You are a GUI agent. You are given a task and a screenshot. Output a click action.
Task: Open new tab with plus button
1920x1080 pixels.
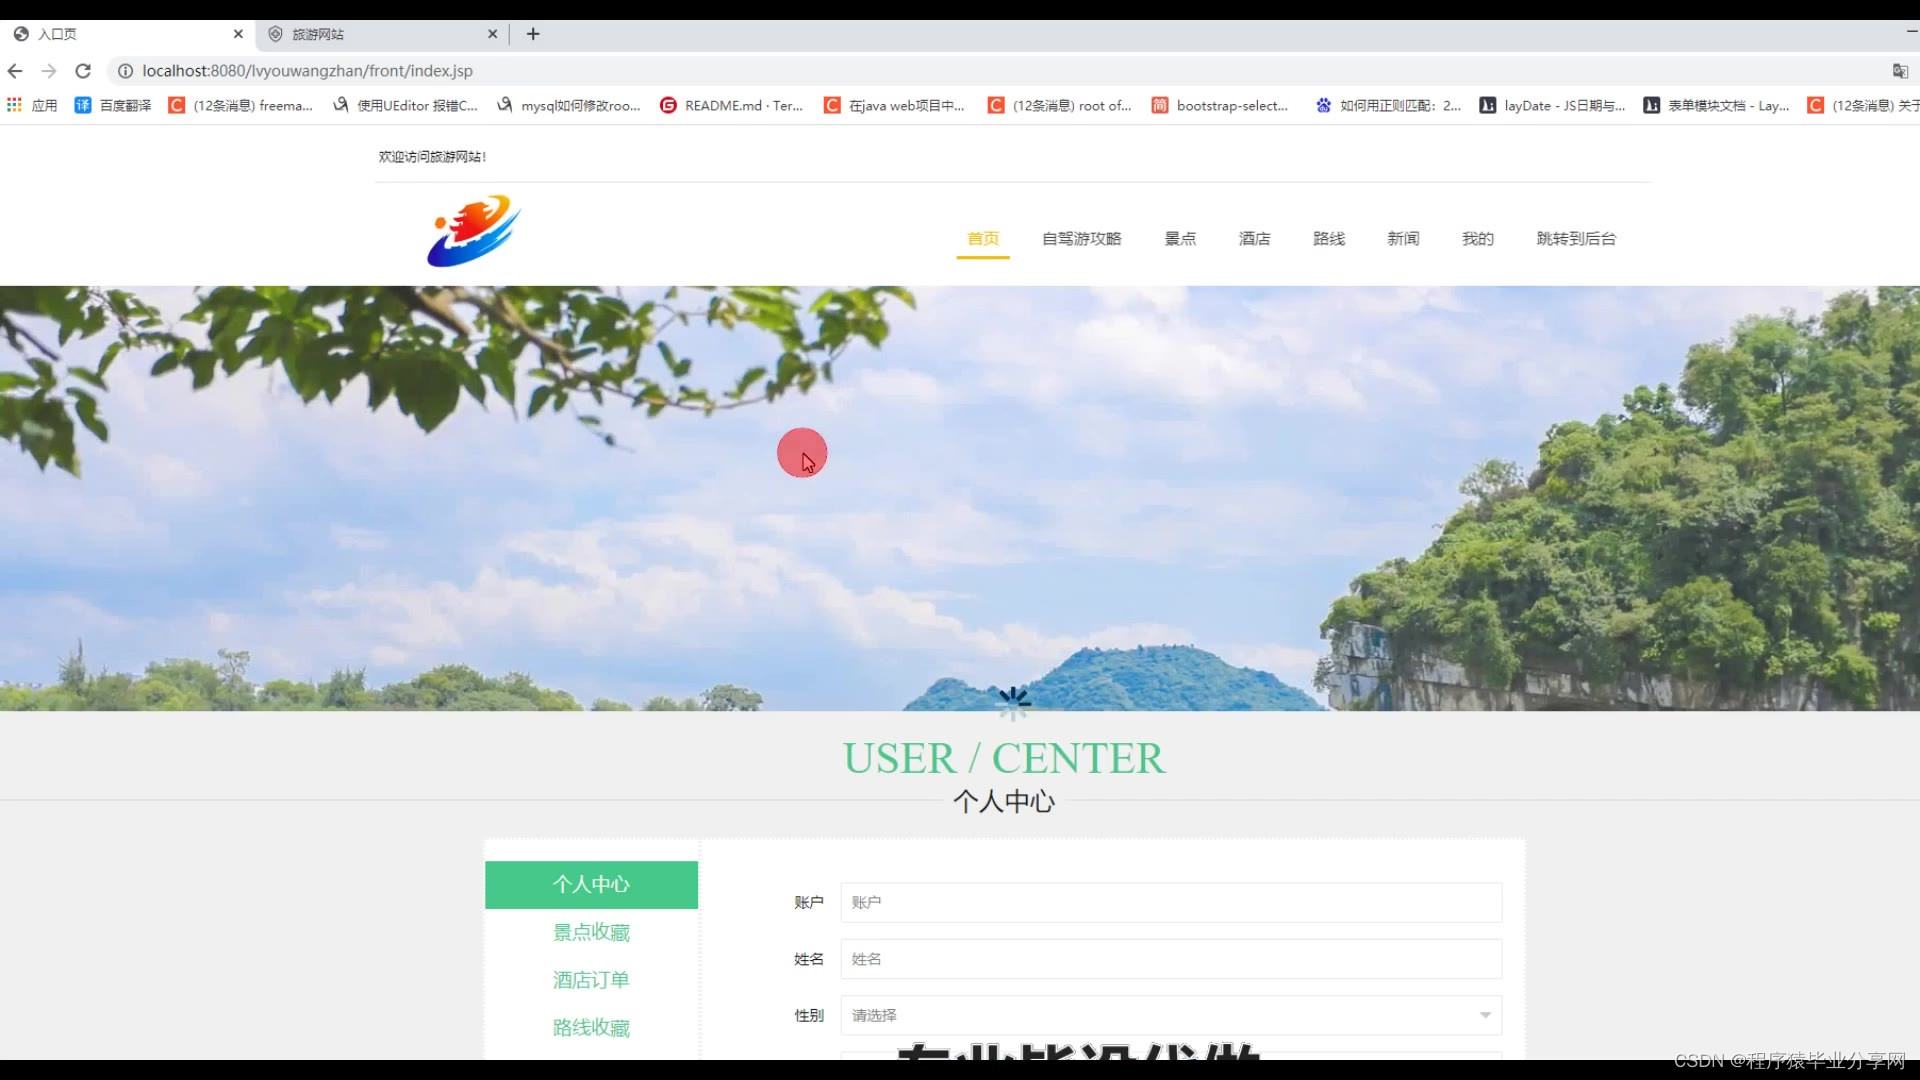click(x=533, y=34)
